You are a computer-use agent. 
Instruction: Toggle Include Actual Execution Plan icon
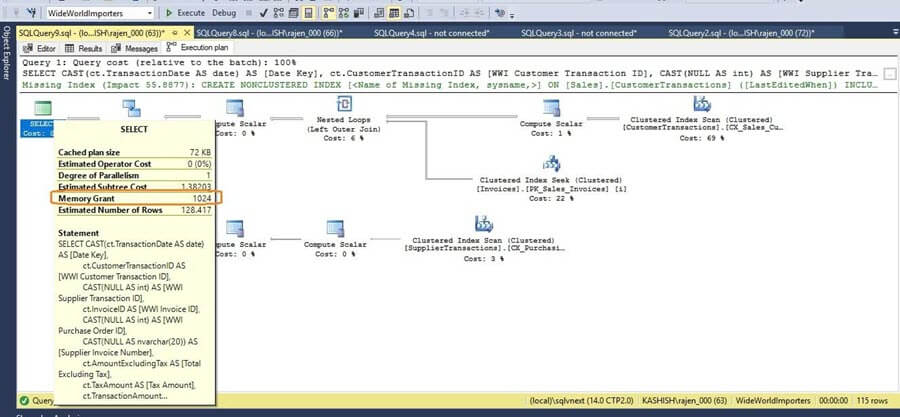click(329, 13)
